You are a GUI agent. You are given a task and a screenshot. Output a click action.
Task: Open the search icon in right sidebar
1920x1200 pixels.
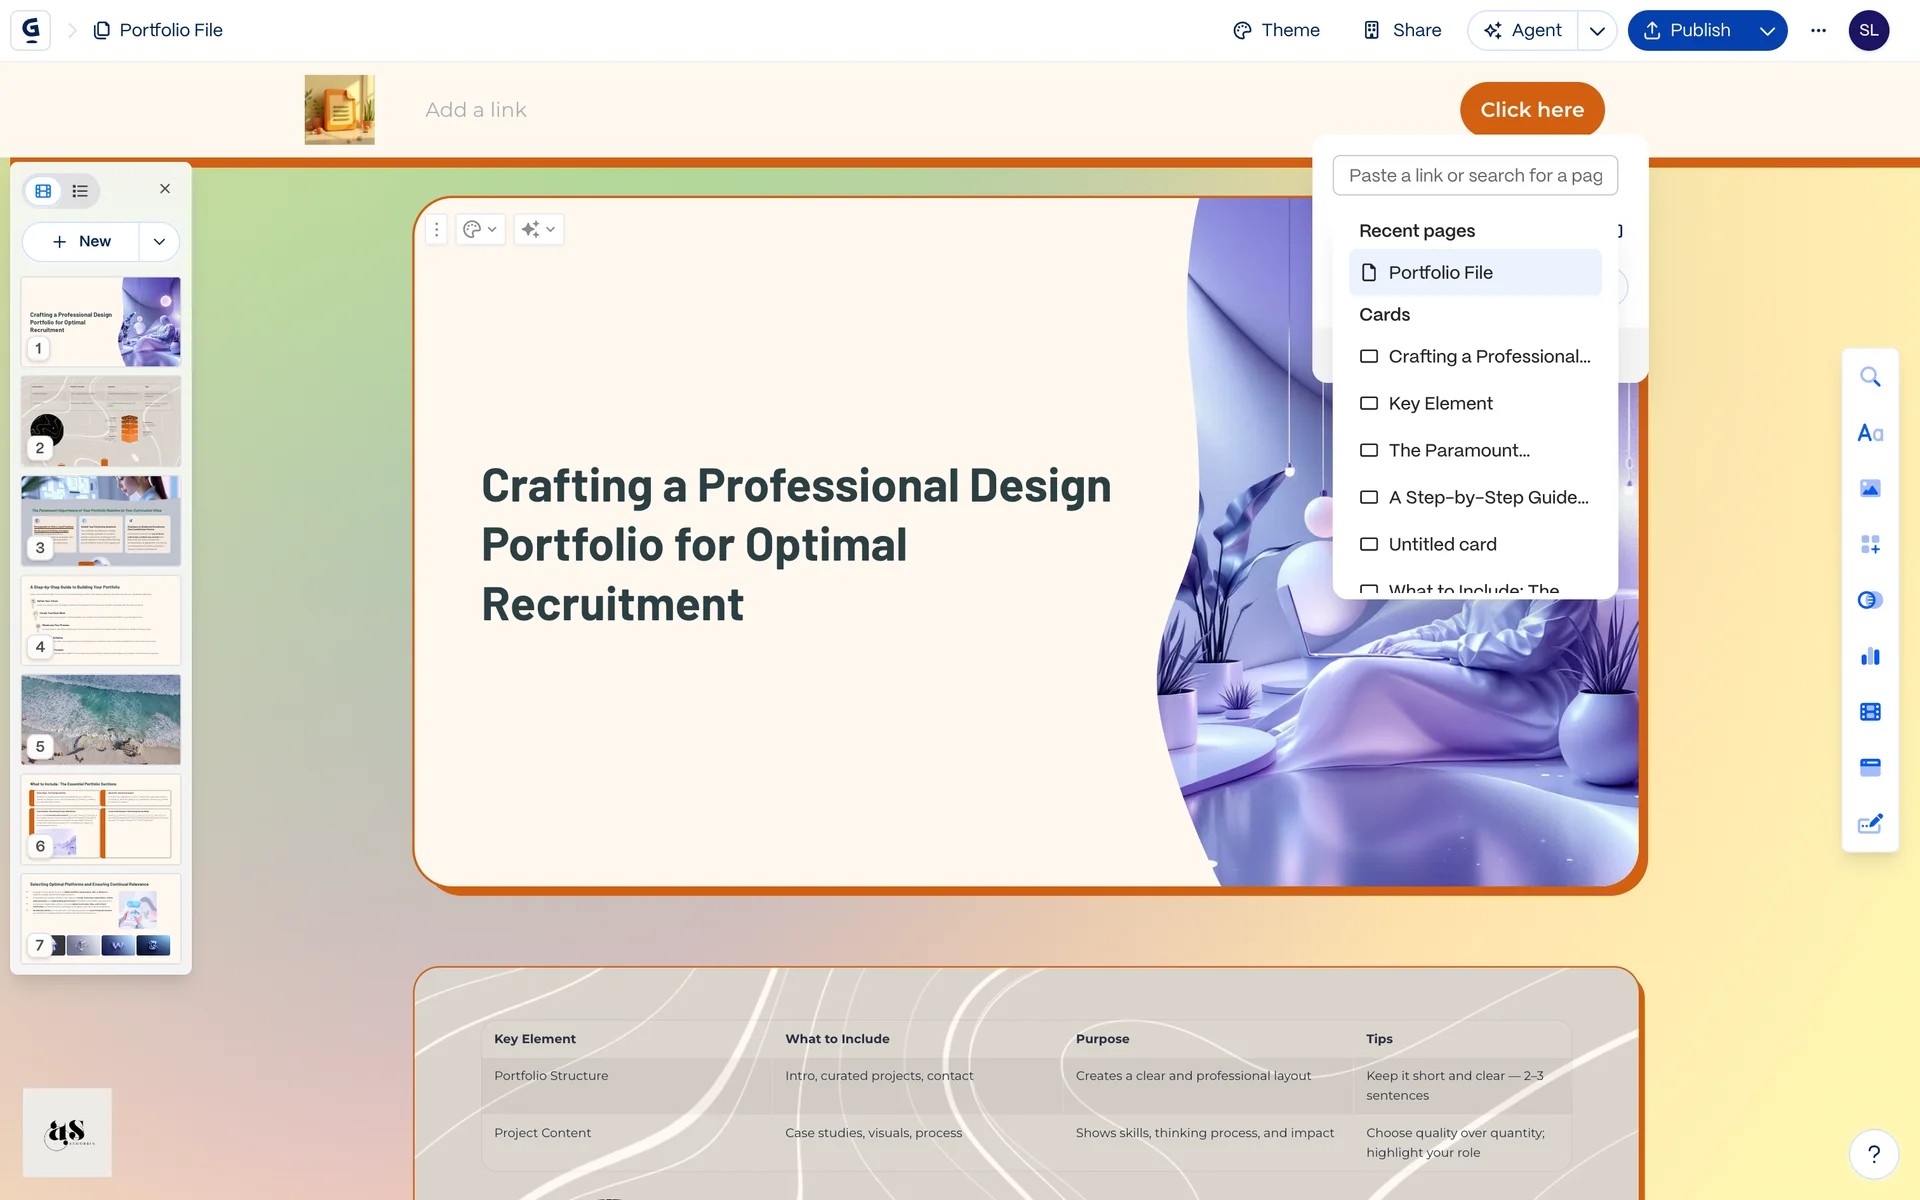(x=1870, y=377)
